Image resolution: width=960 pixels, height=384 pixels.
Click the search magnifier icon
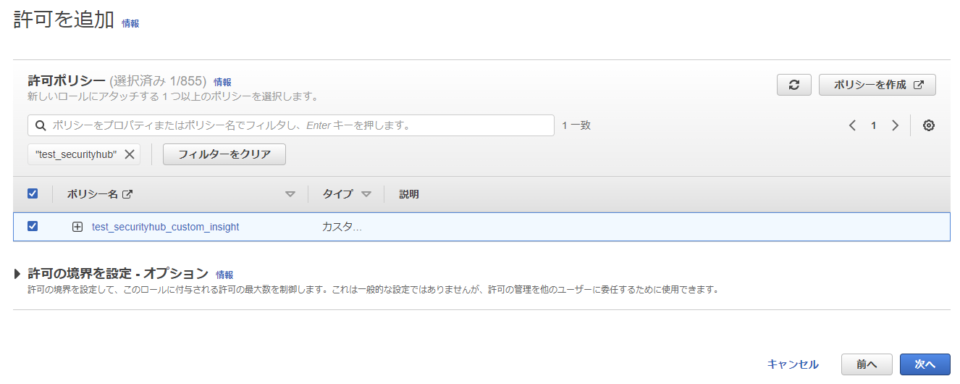pos(40,126)
